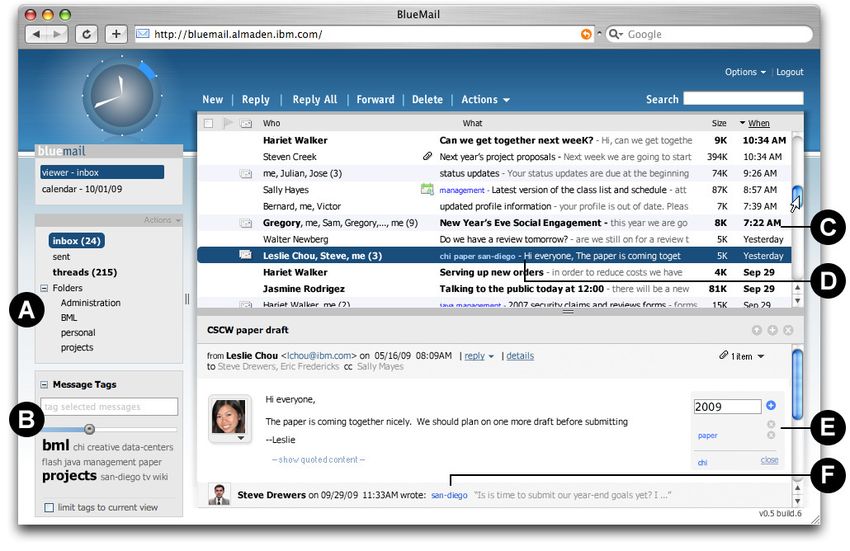Screen dimensions: 850x551
Task: Open the Options dropdown in the header
Action: 745,72
